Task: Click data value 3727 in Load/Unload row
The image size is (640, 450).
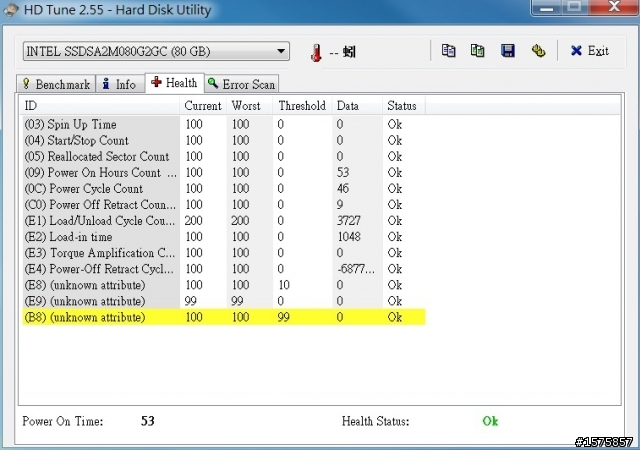Action: [349, 221]
